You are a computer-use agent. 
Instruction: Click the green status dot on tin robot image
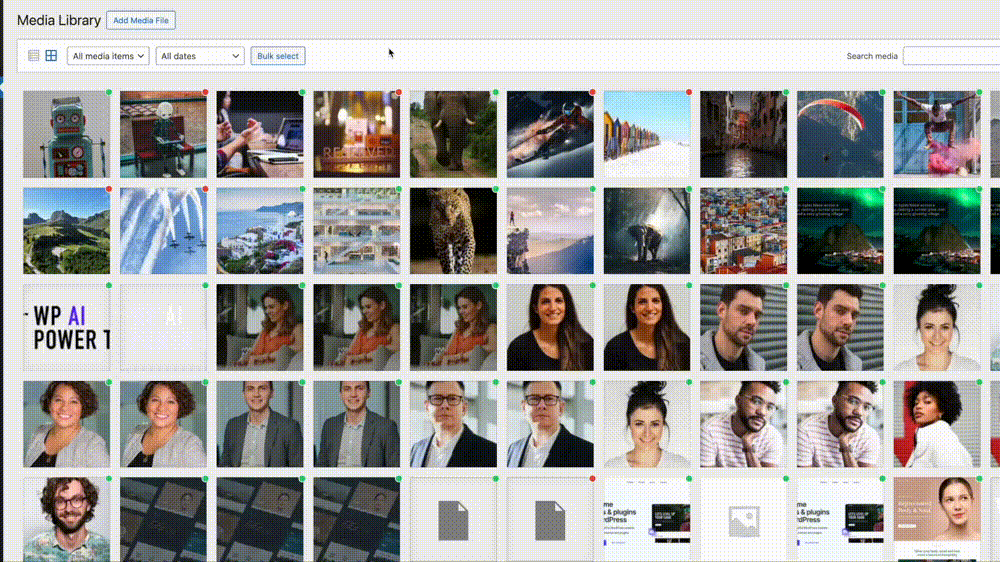(108, 92)
